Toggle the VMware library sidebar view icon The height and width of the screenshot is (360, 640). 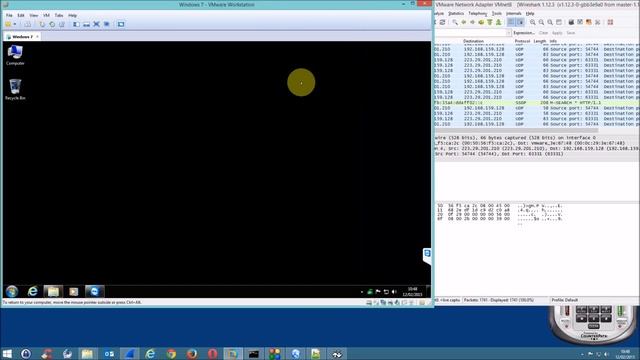(76, 24)
